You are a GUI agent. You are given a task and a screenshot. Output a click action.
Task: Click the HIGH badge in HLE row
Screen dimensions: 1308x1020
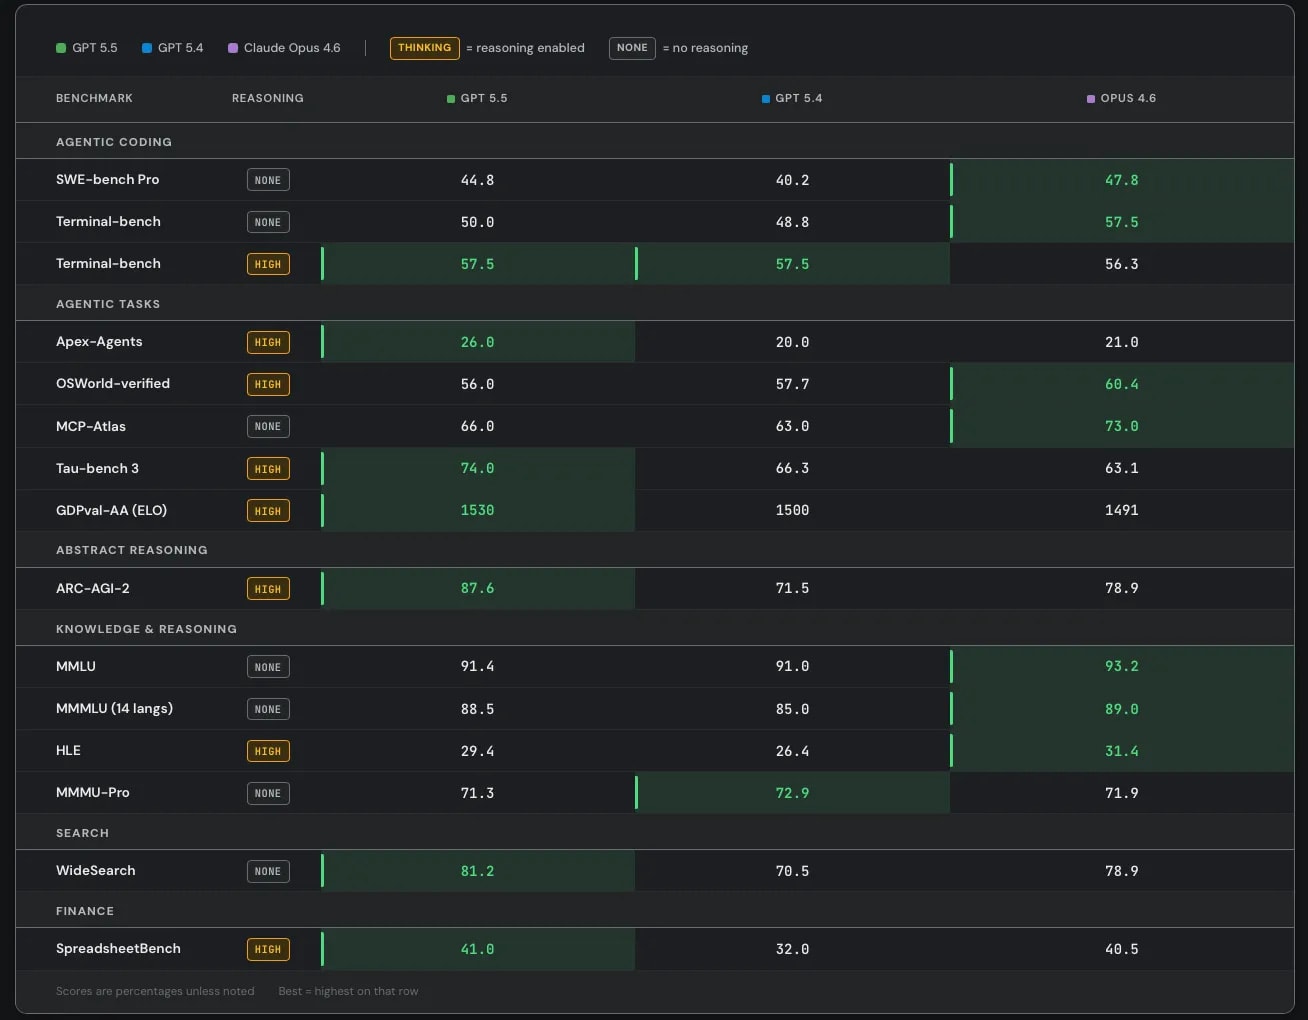pyautogui.click(x=268, y=751)
